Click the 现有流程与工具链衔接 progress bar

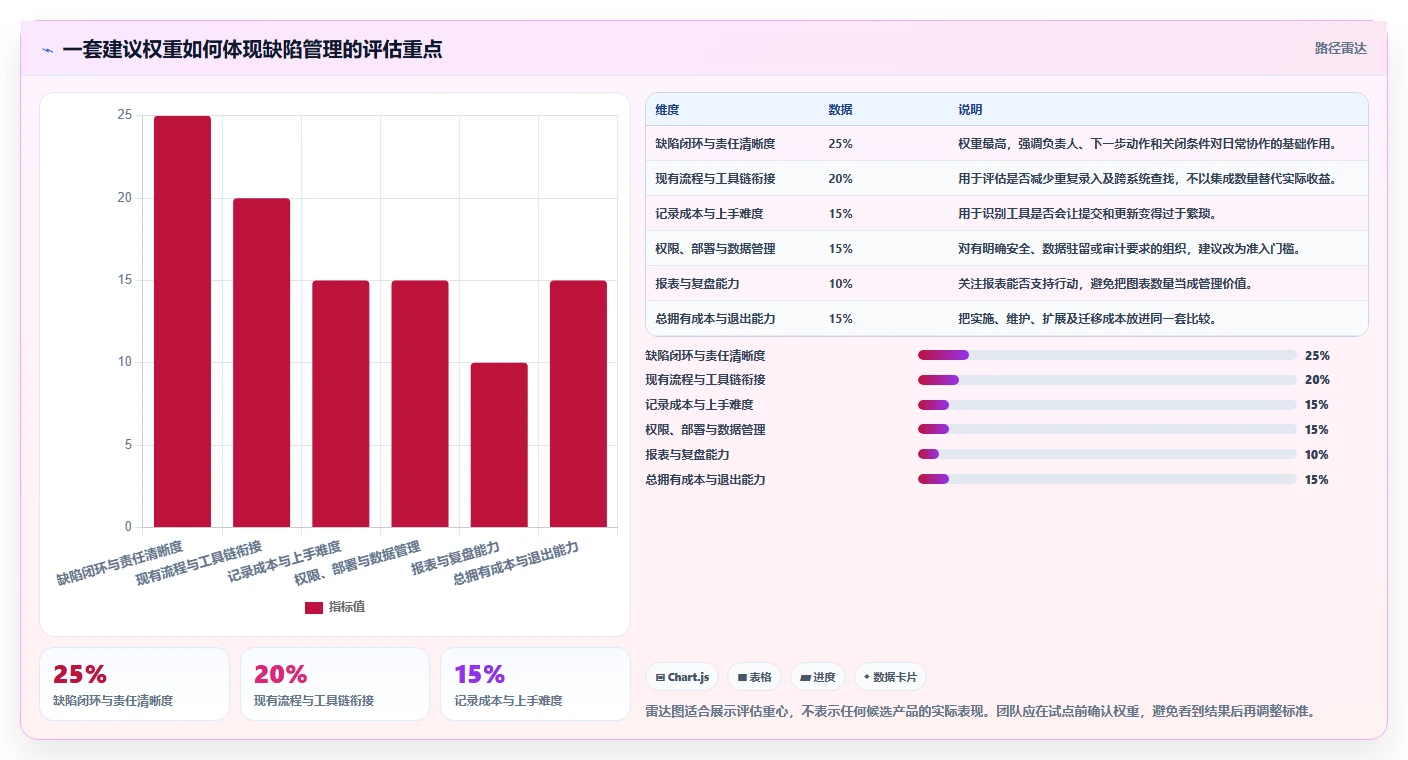(1107, 380)
